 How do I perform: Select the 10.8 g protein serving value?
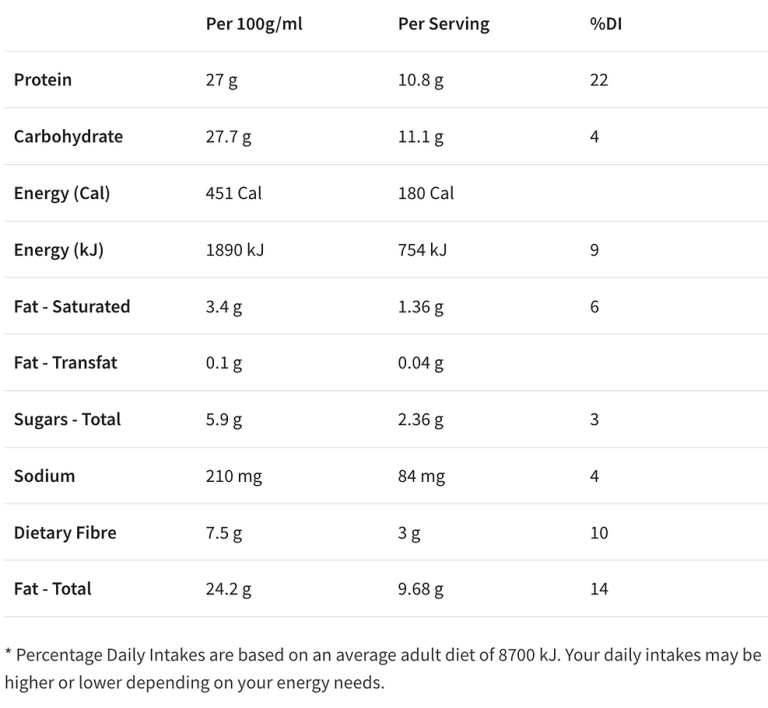pyautogui.click(x=421, y=80)
